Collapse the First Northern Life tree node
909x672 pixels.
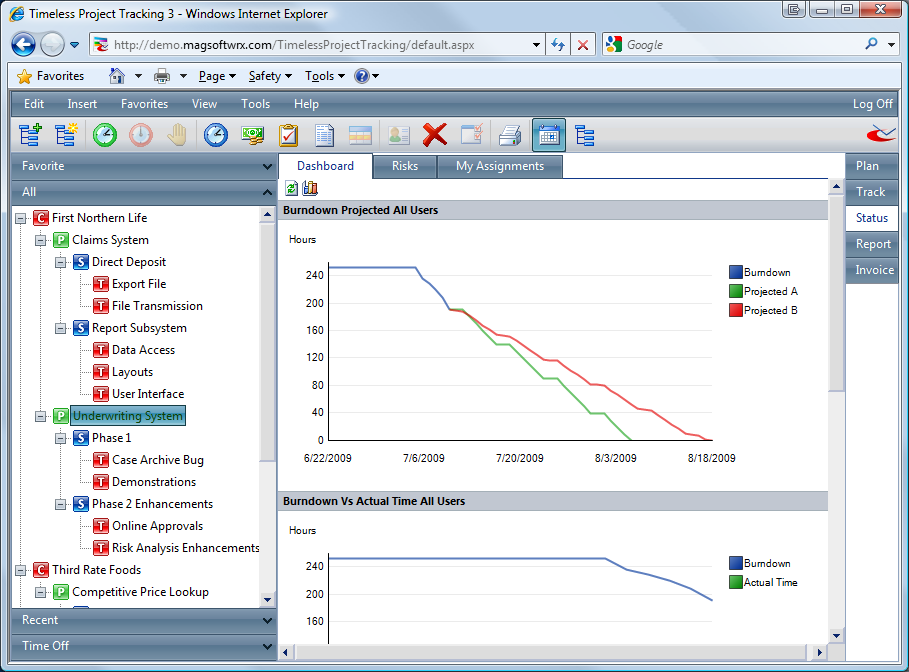tap(21, 219)
